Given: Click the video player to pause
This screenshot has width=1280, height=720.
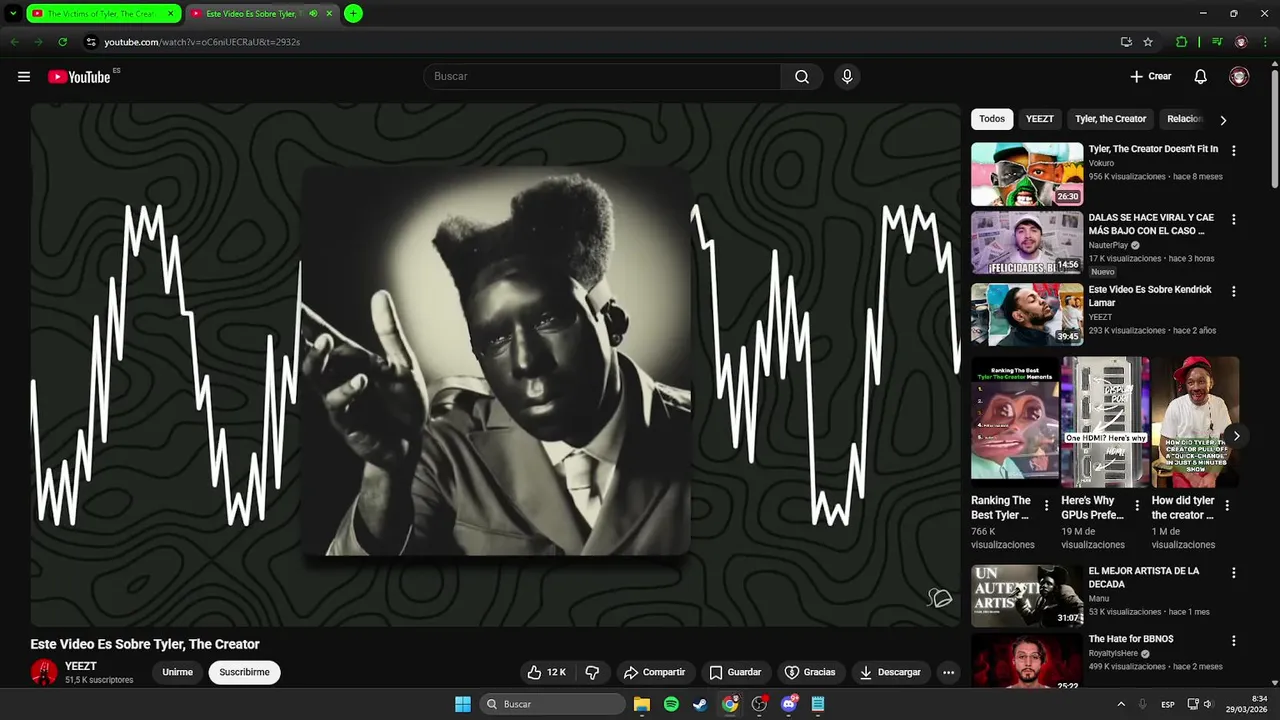Looking at the screenshot, I should (x=495, y=365).
